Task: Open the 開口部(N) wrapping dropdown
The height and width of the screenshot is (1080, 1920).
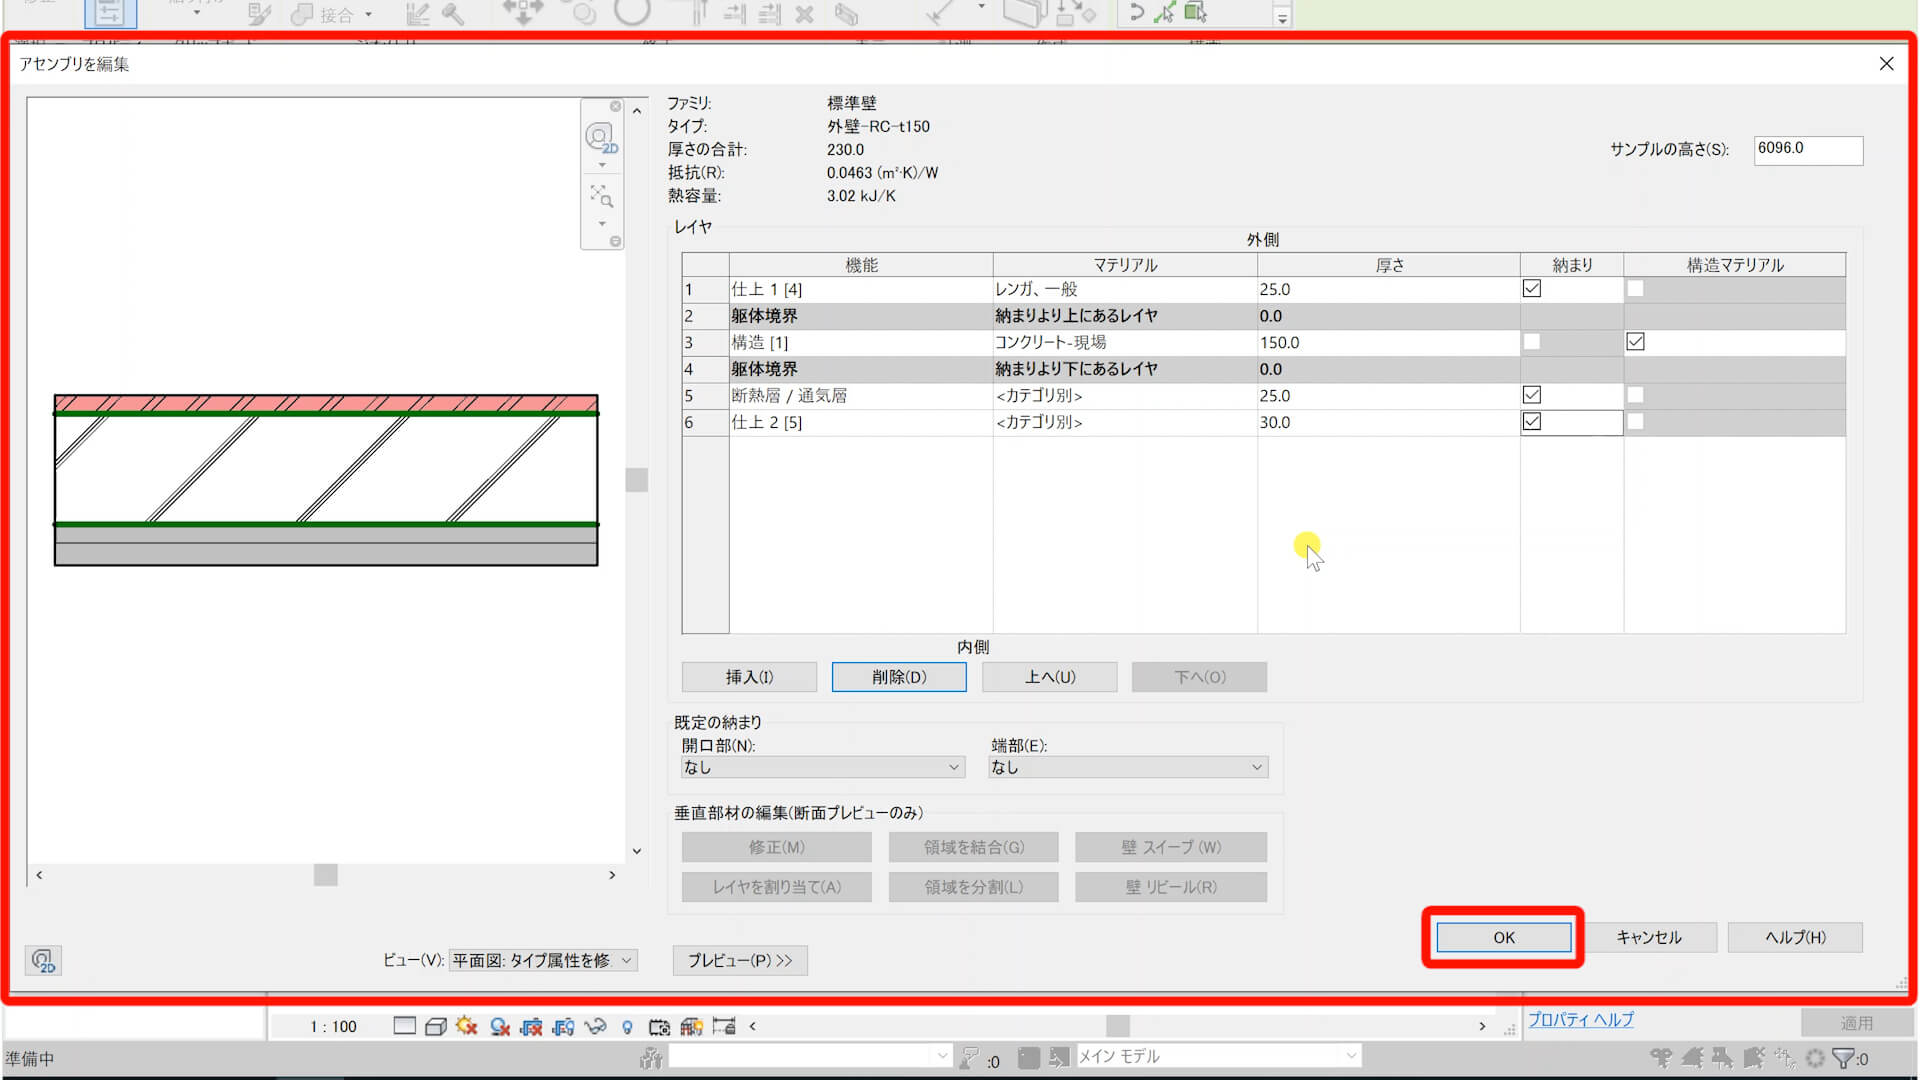Action: [x=822, y=767]
